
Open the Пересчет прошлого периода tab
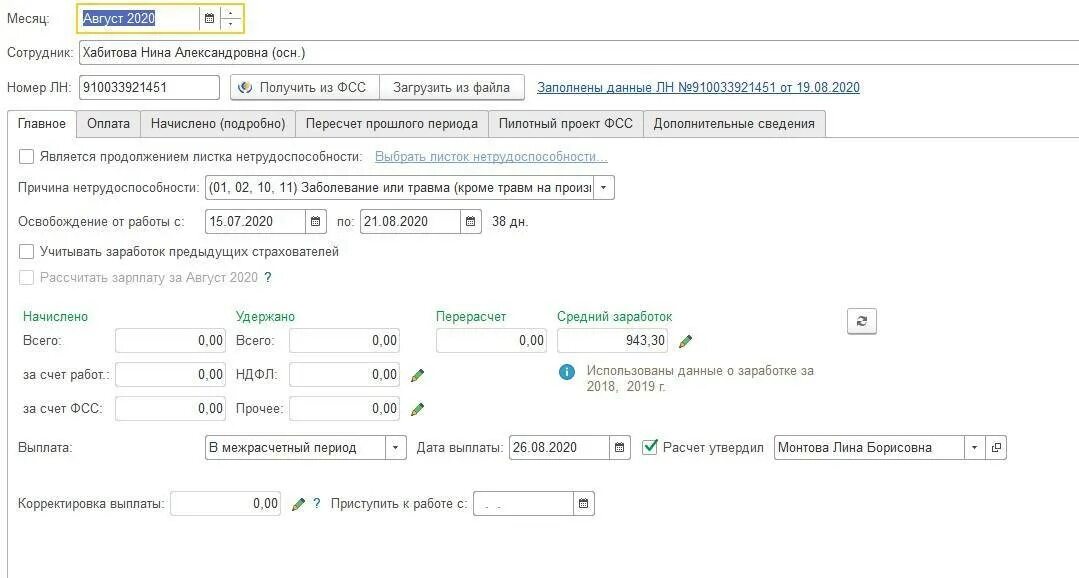point(392,124)
